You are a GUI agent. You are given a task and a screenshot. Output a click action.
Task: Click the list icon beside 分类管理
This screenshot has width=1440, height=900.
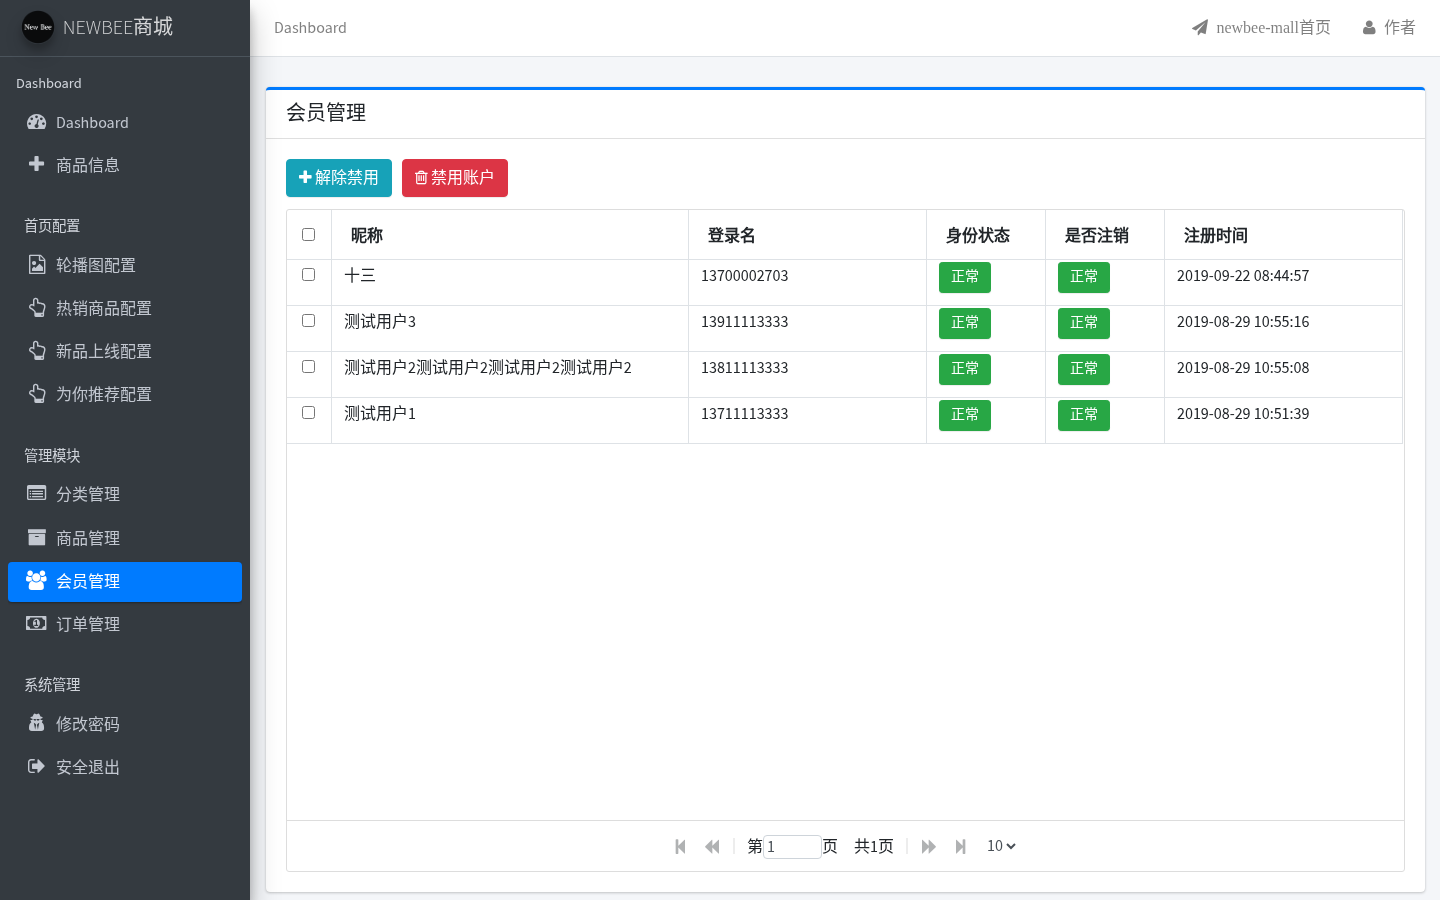coord(37,493)
